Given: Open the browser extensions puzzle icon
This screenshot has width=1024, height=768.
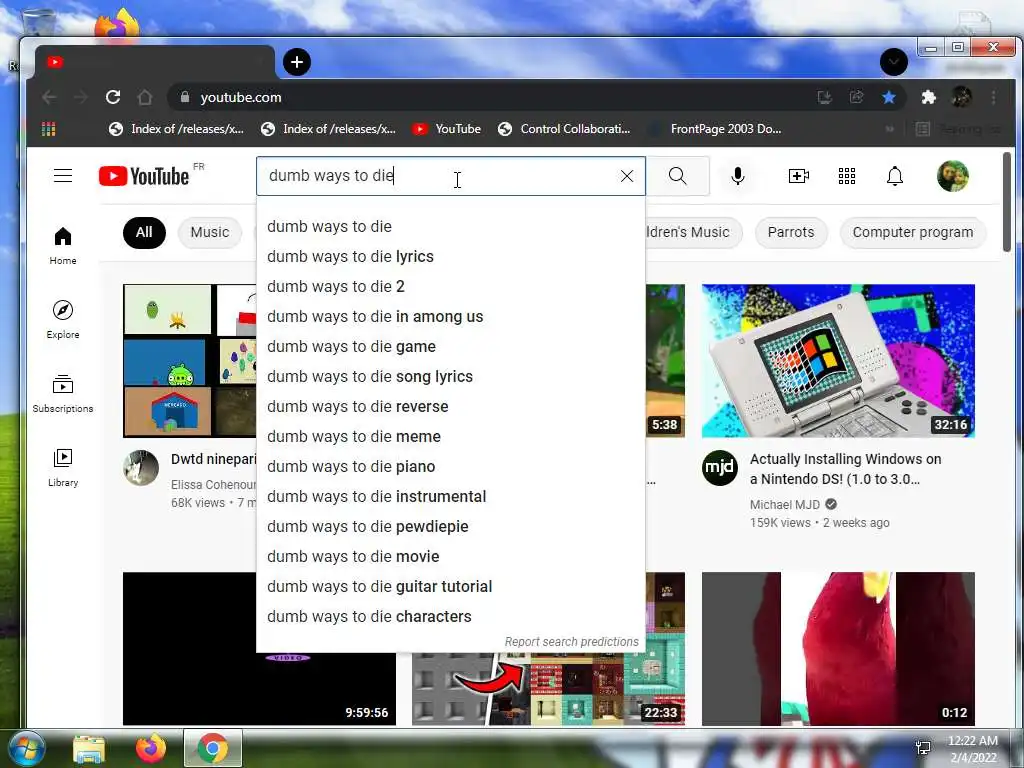Looking at the screenshot, I should (928, 97).
